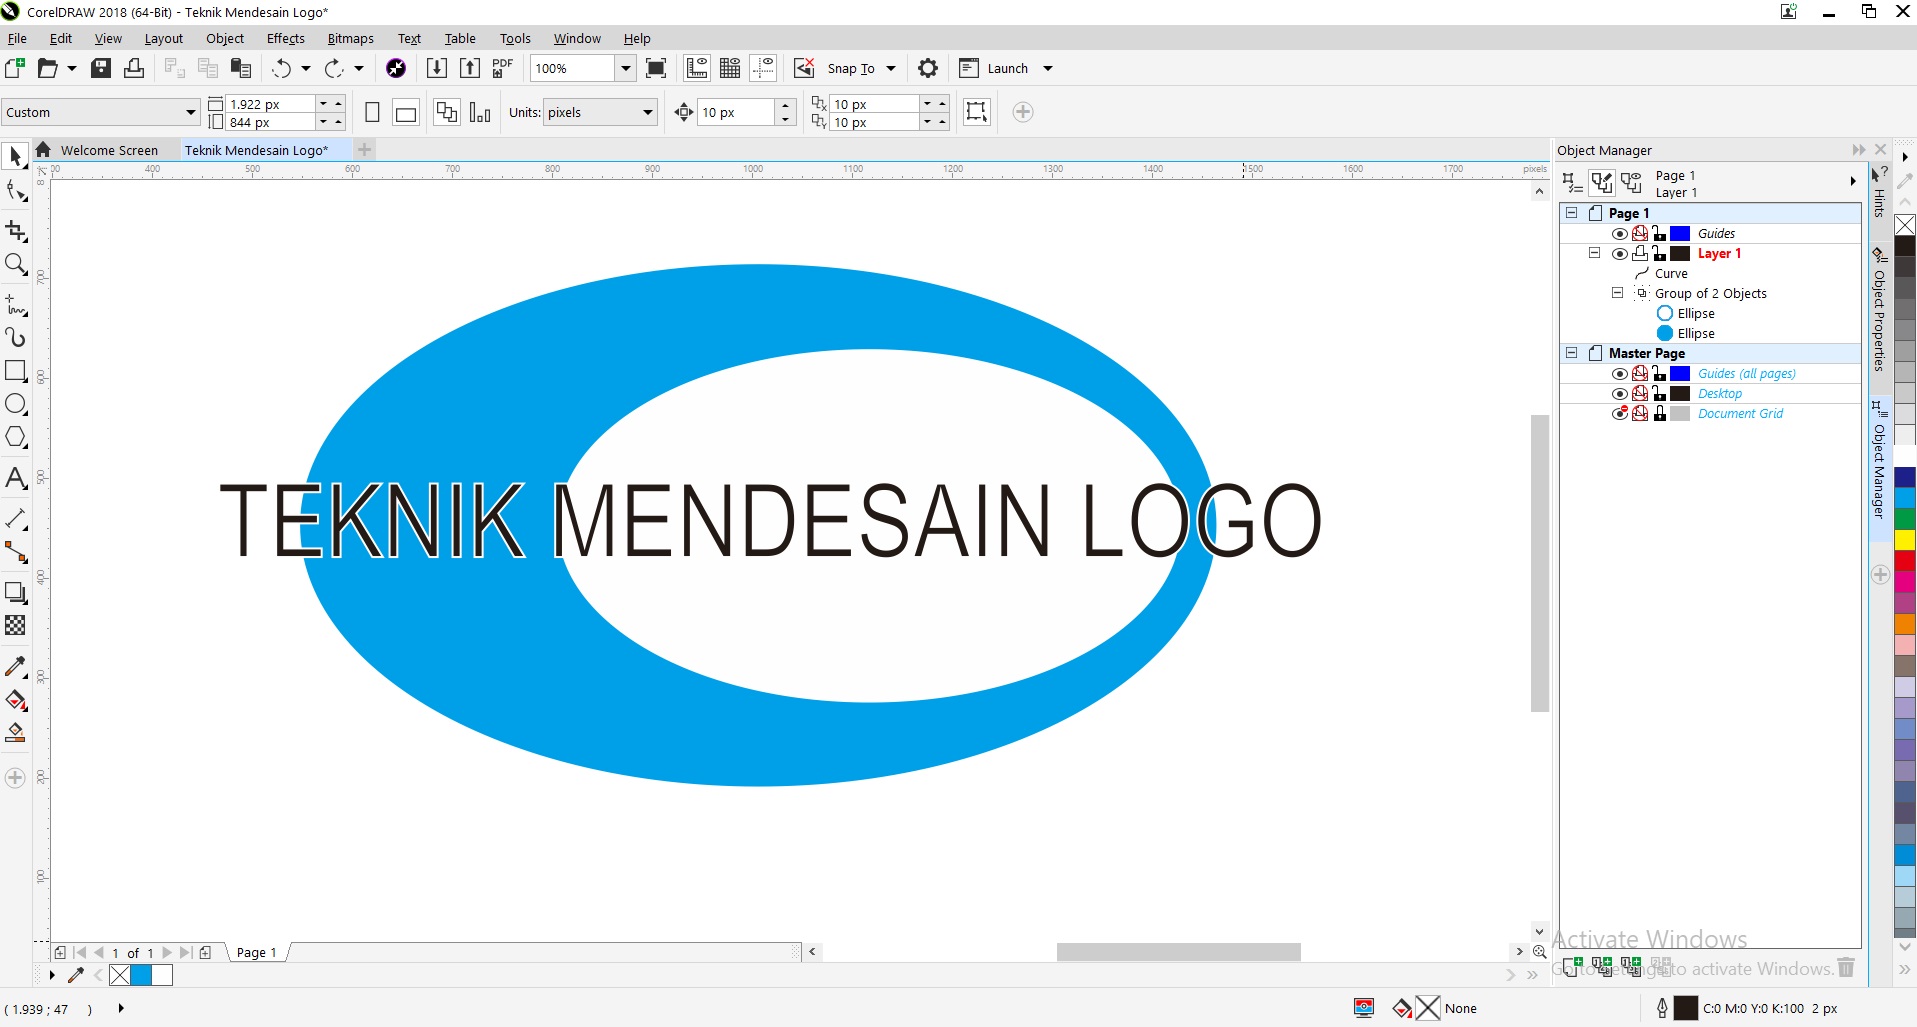Select the Color Eyedropper tool
This screenshot has height=1027, width=1917.
[16, 666]
